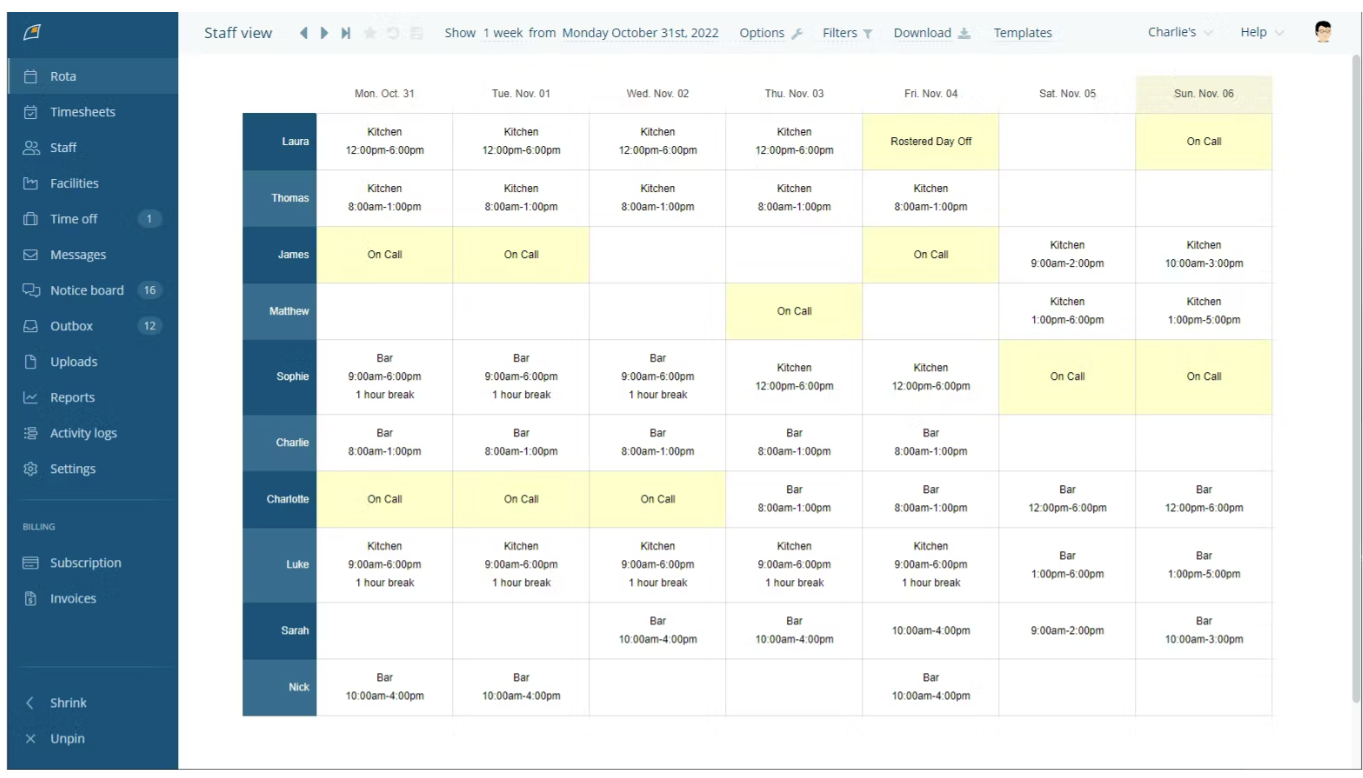1363x778 pixels.
Task: Expand the Charlie's account dropdown
Action: pos(1170,31)
